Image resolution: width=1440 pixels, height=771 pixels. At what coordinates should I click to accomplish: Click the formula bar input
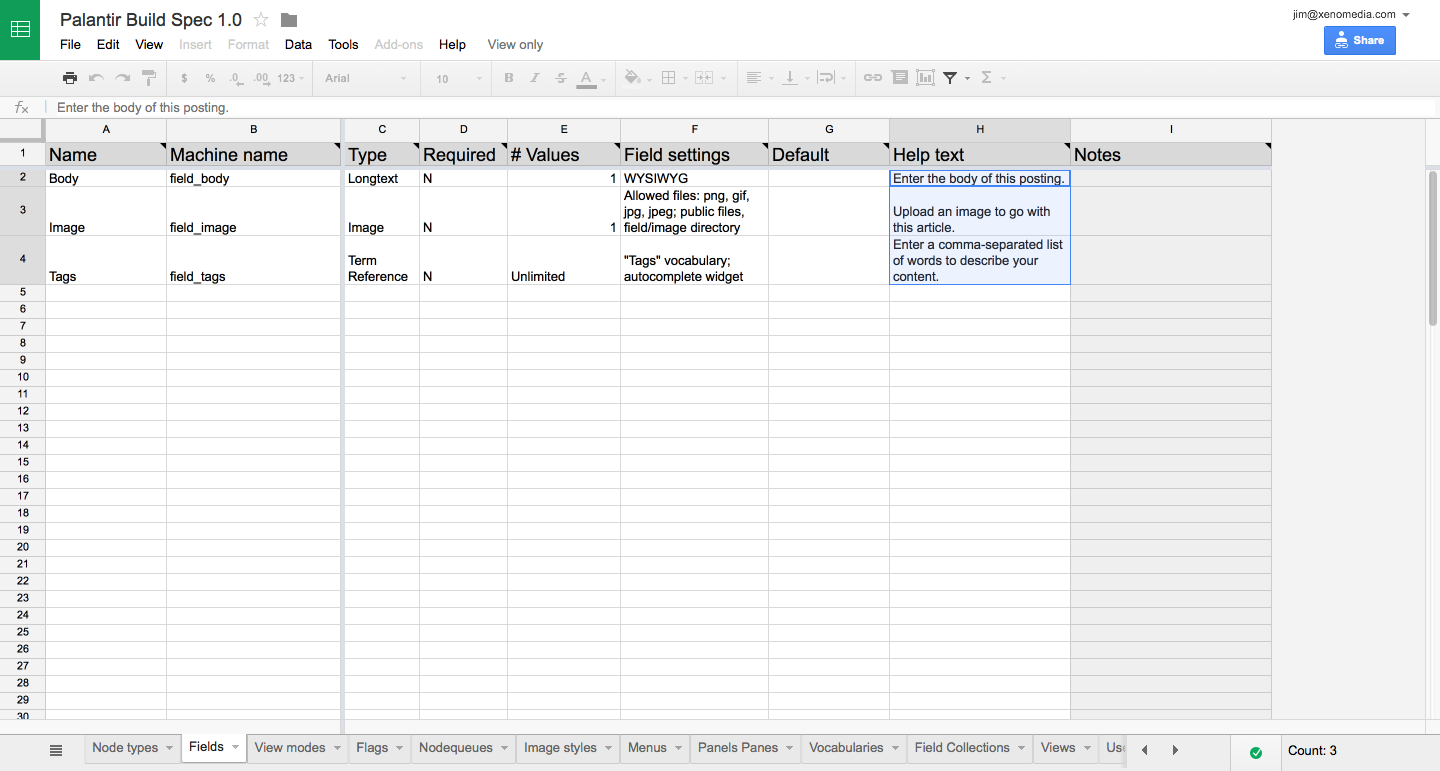[x=740, y=107]
